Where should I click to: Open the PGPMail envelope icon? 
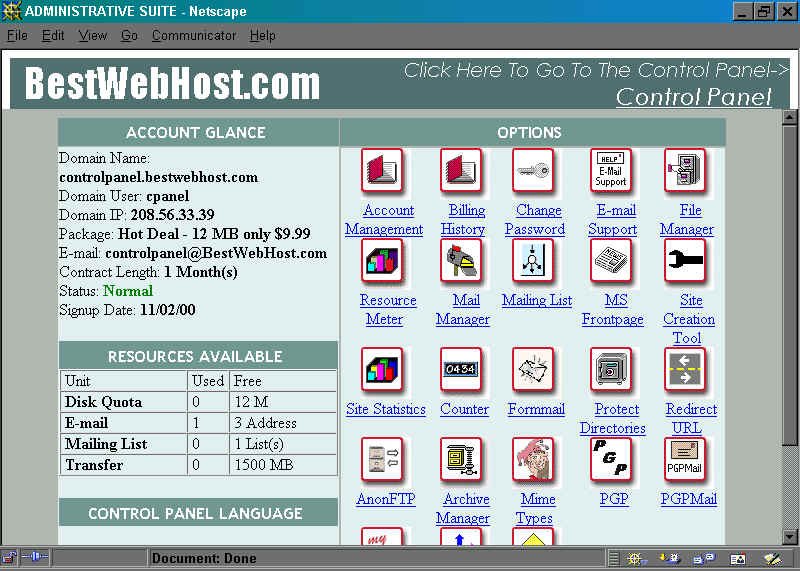(x=685, y=459)
